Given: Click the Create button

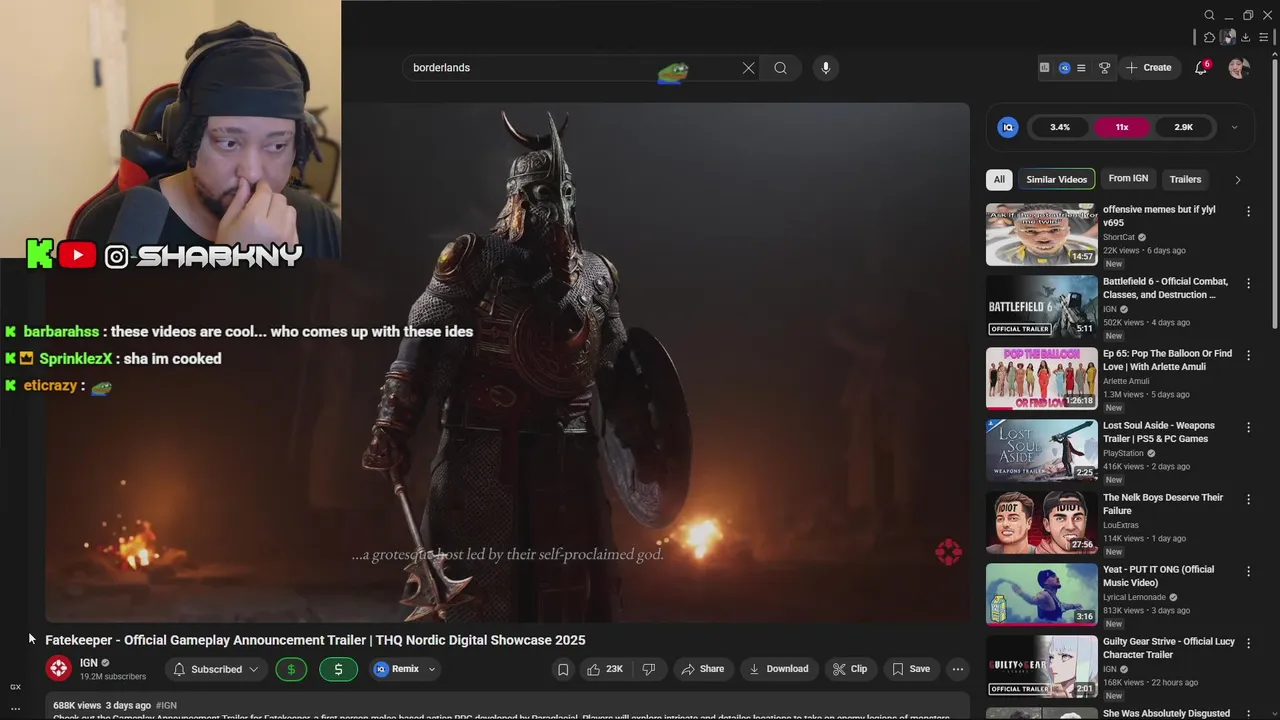Looking at the screenshot, I should click(x=1148, y=68).
